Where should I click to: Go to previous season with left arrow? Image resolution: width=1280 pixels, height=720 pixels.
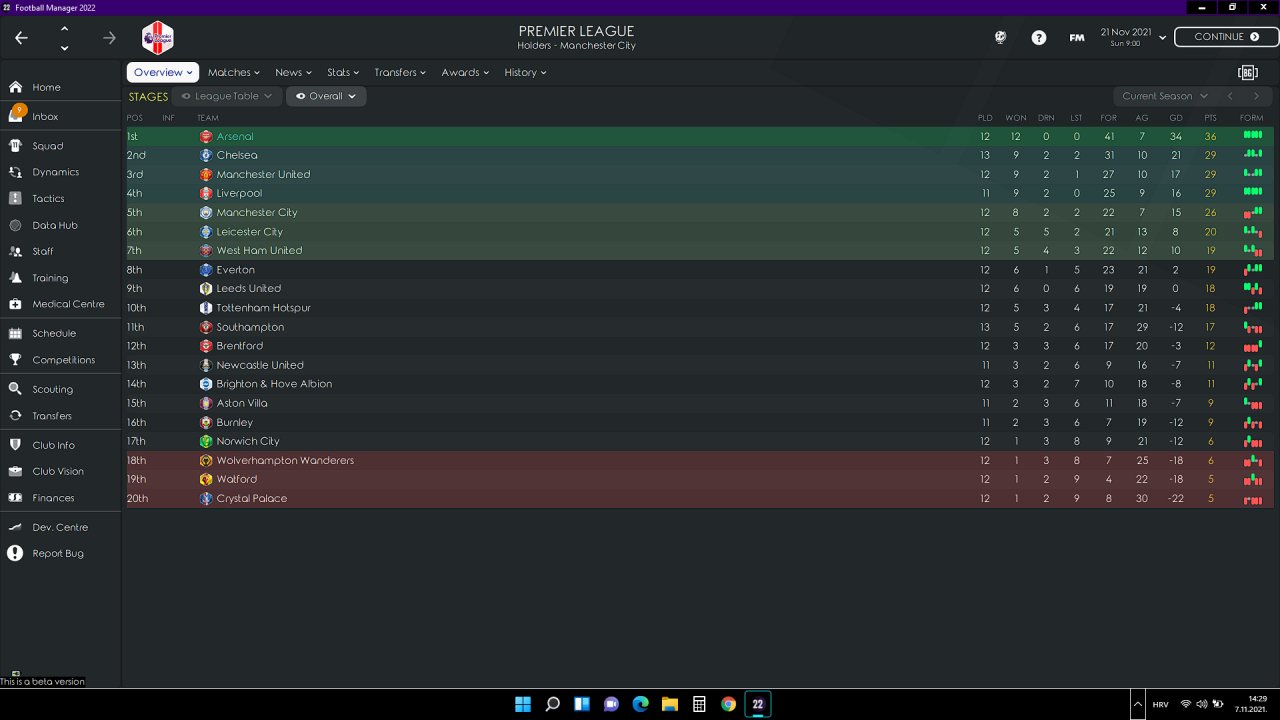click(1230, 96)
